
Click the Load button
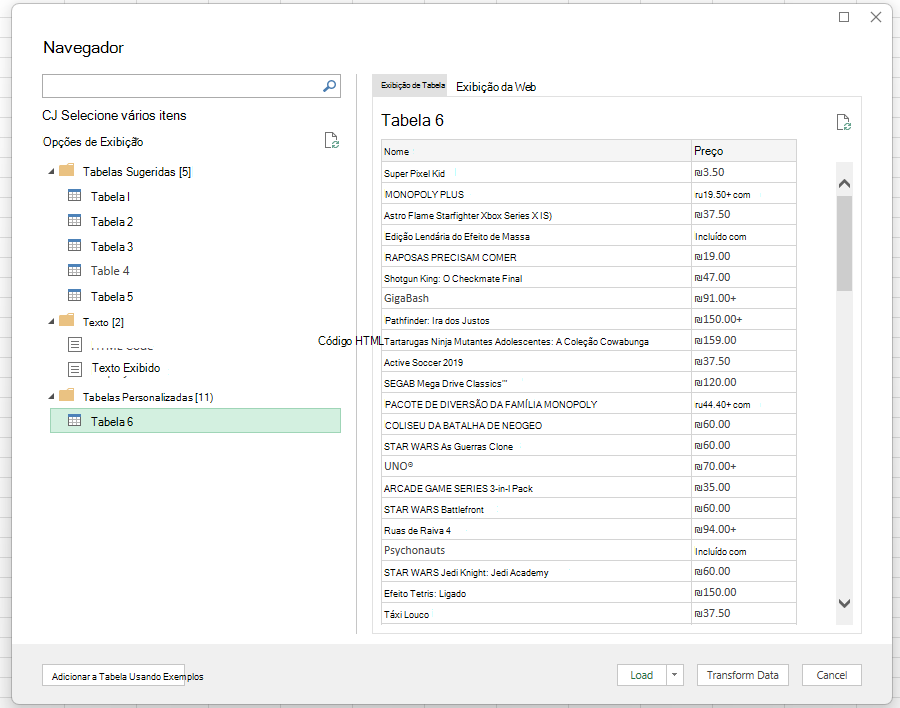(x=642, y=675)
